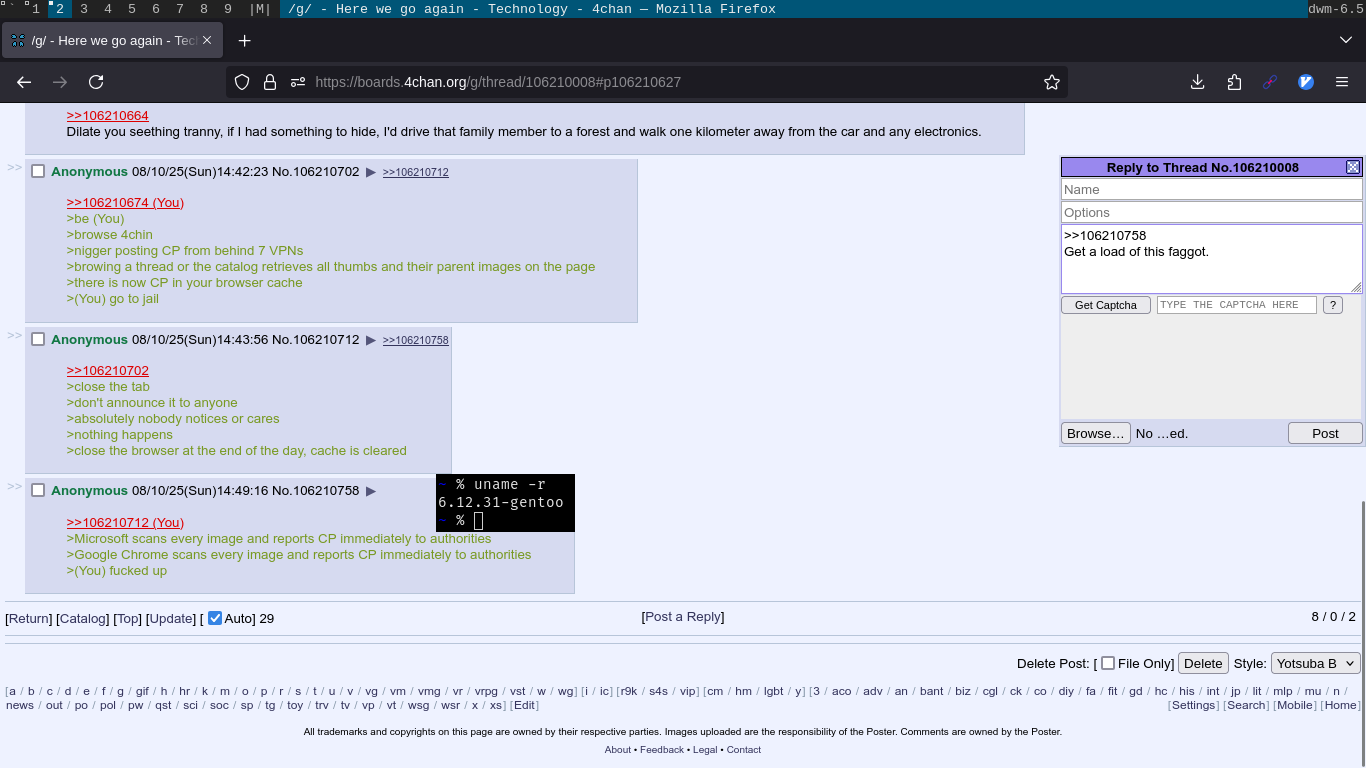This screenshot has width=1366, height=768.
Task: Hide post 106210758 via >> arrows
Action: coord(15,486)
